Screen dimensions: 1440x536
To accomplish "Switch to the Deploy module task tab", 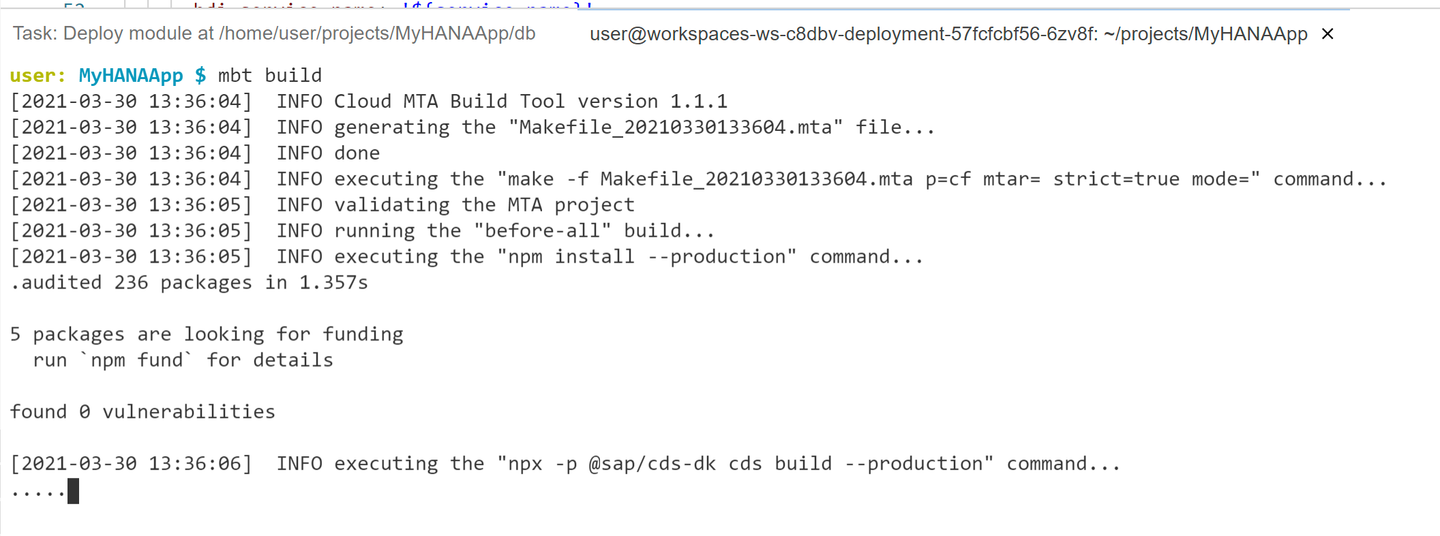I will coord(274,34).
